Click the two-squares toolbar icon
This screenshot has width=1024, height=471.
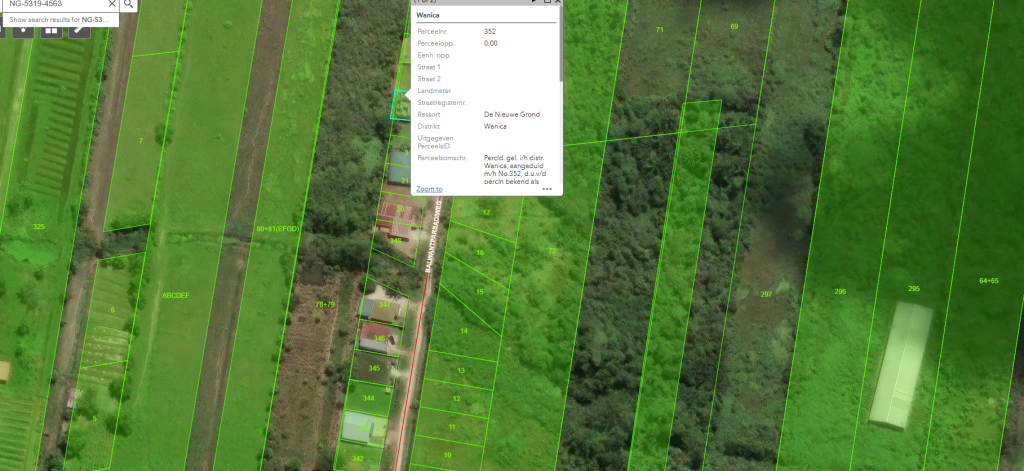(50, 28)
